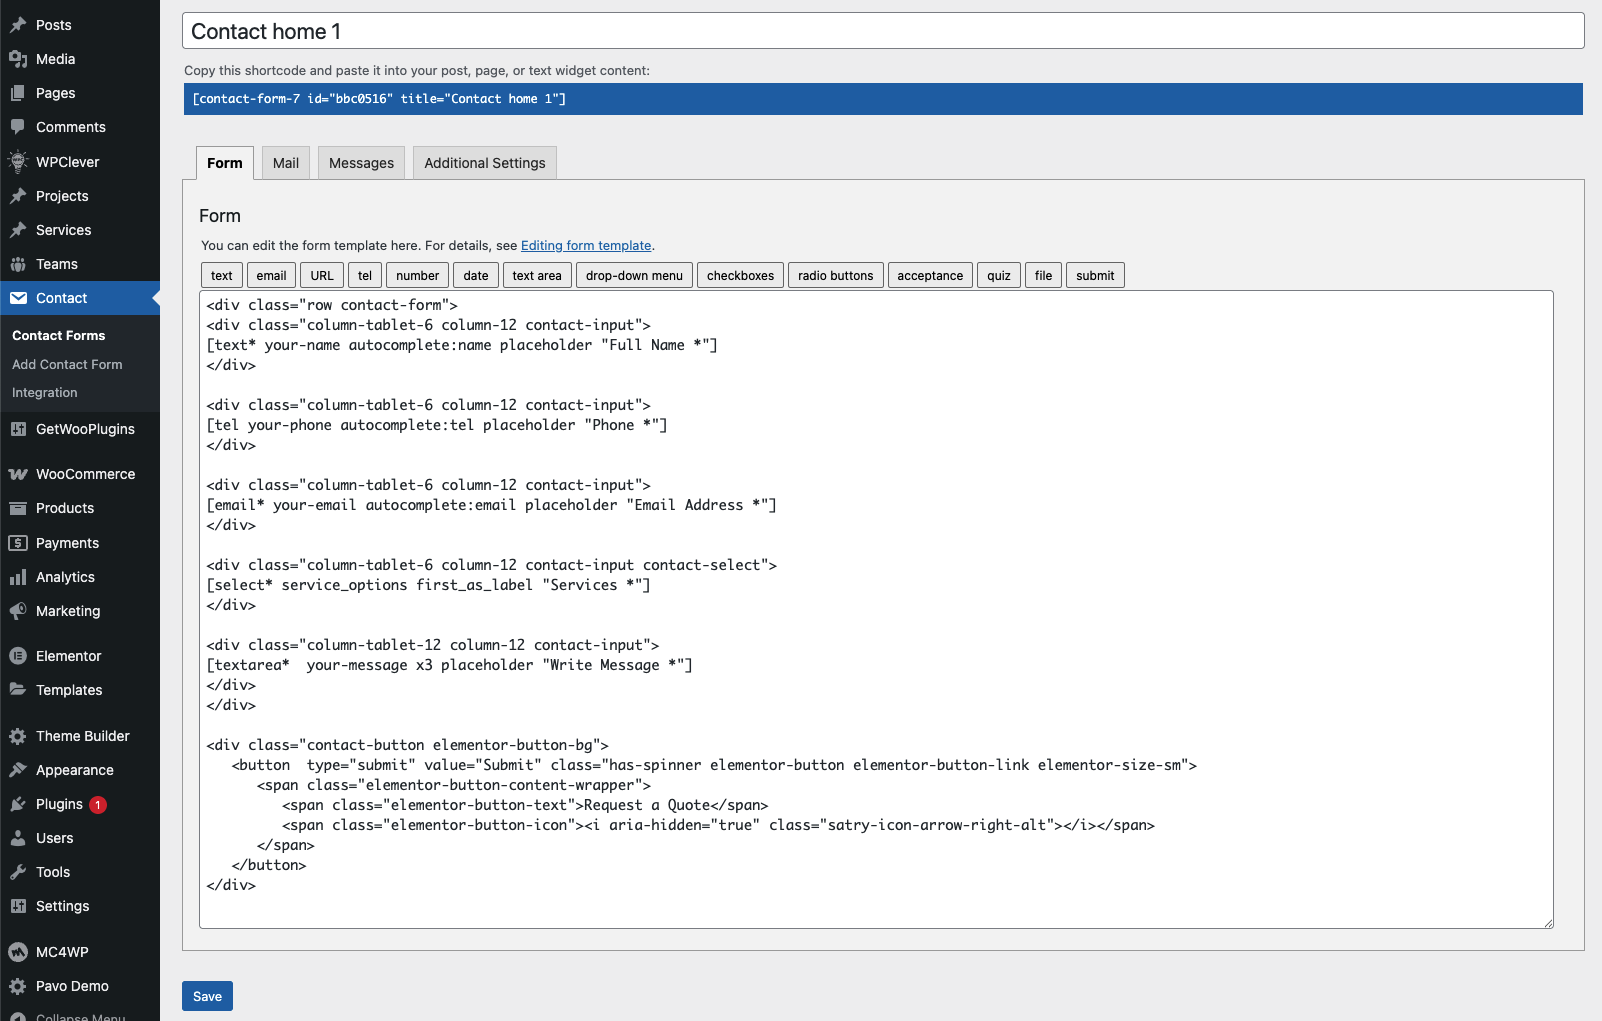Insert a drop-down menu form tag
The width and height of the screenshot is (1602, 1021).
point(634,276)
